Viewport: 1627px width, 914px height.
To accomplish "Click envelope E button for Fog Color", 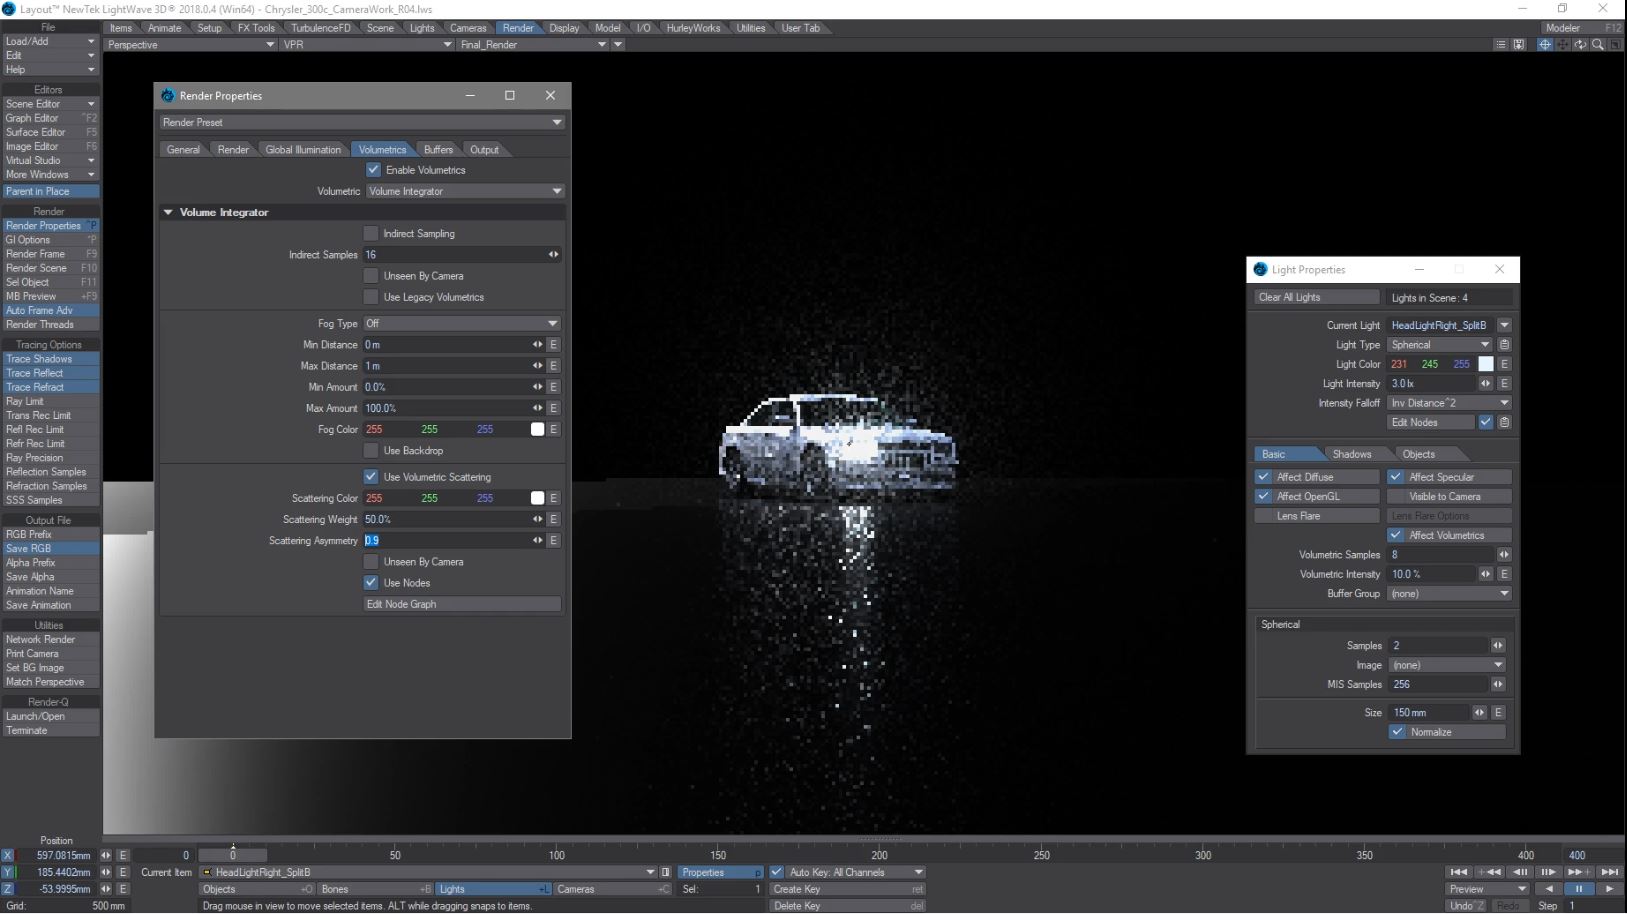I will [x=553, y=429].
